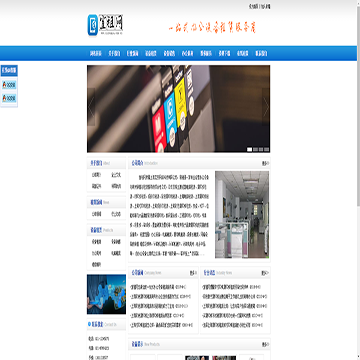The height and width of the screenshot is (360, 360).
Task: Open left link under News sidebar section
Action: [96, 214]
